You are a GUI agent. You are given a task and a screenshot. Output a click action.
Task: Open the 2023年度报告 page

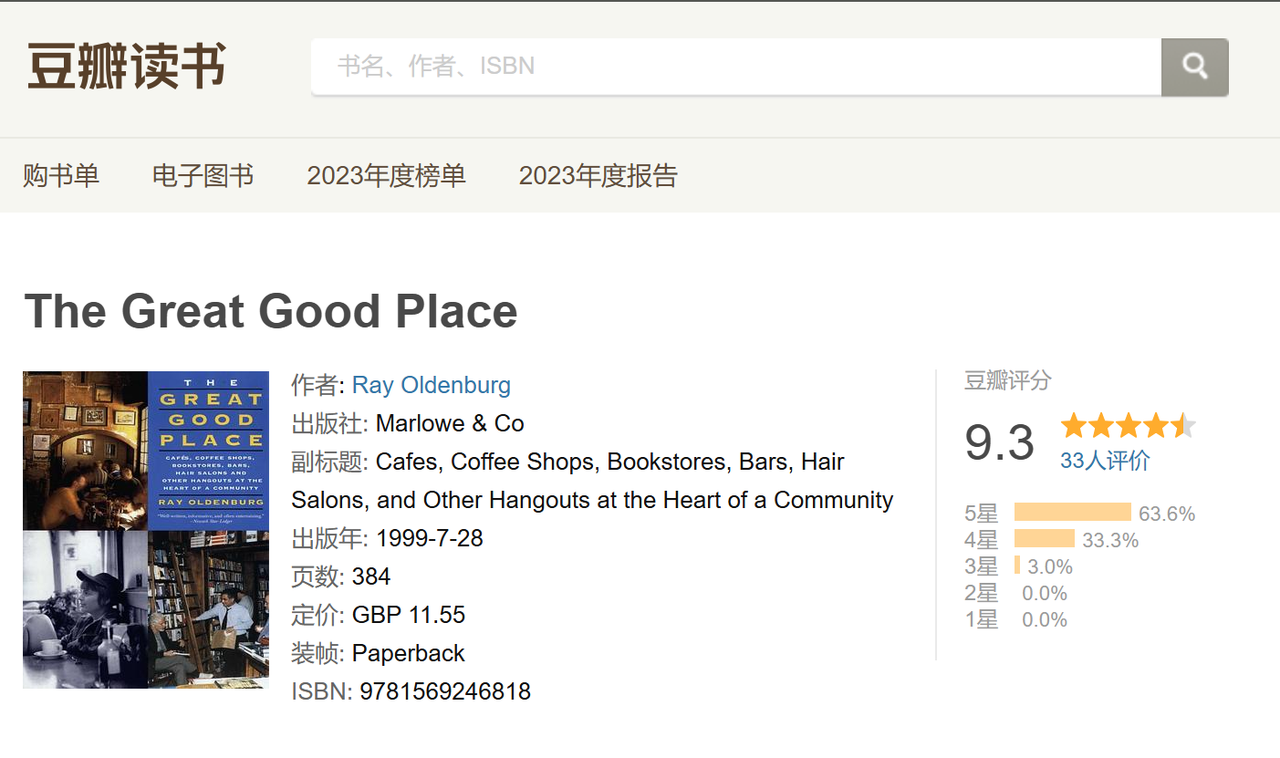point(598,176)
